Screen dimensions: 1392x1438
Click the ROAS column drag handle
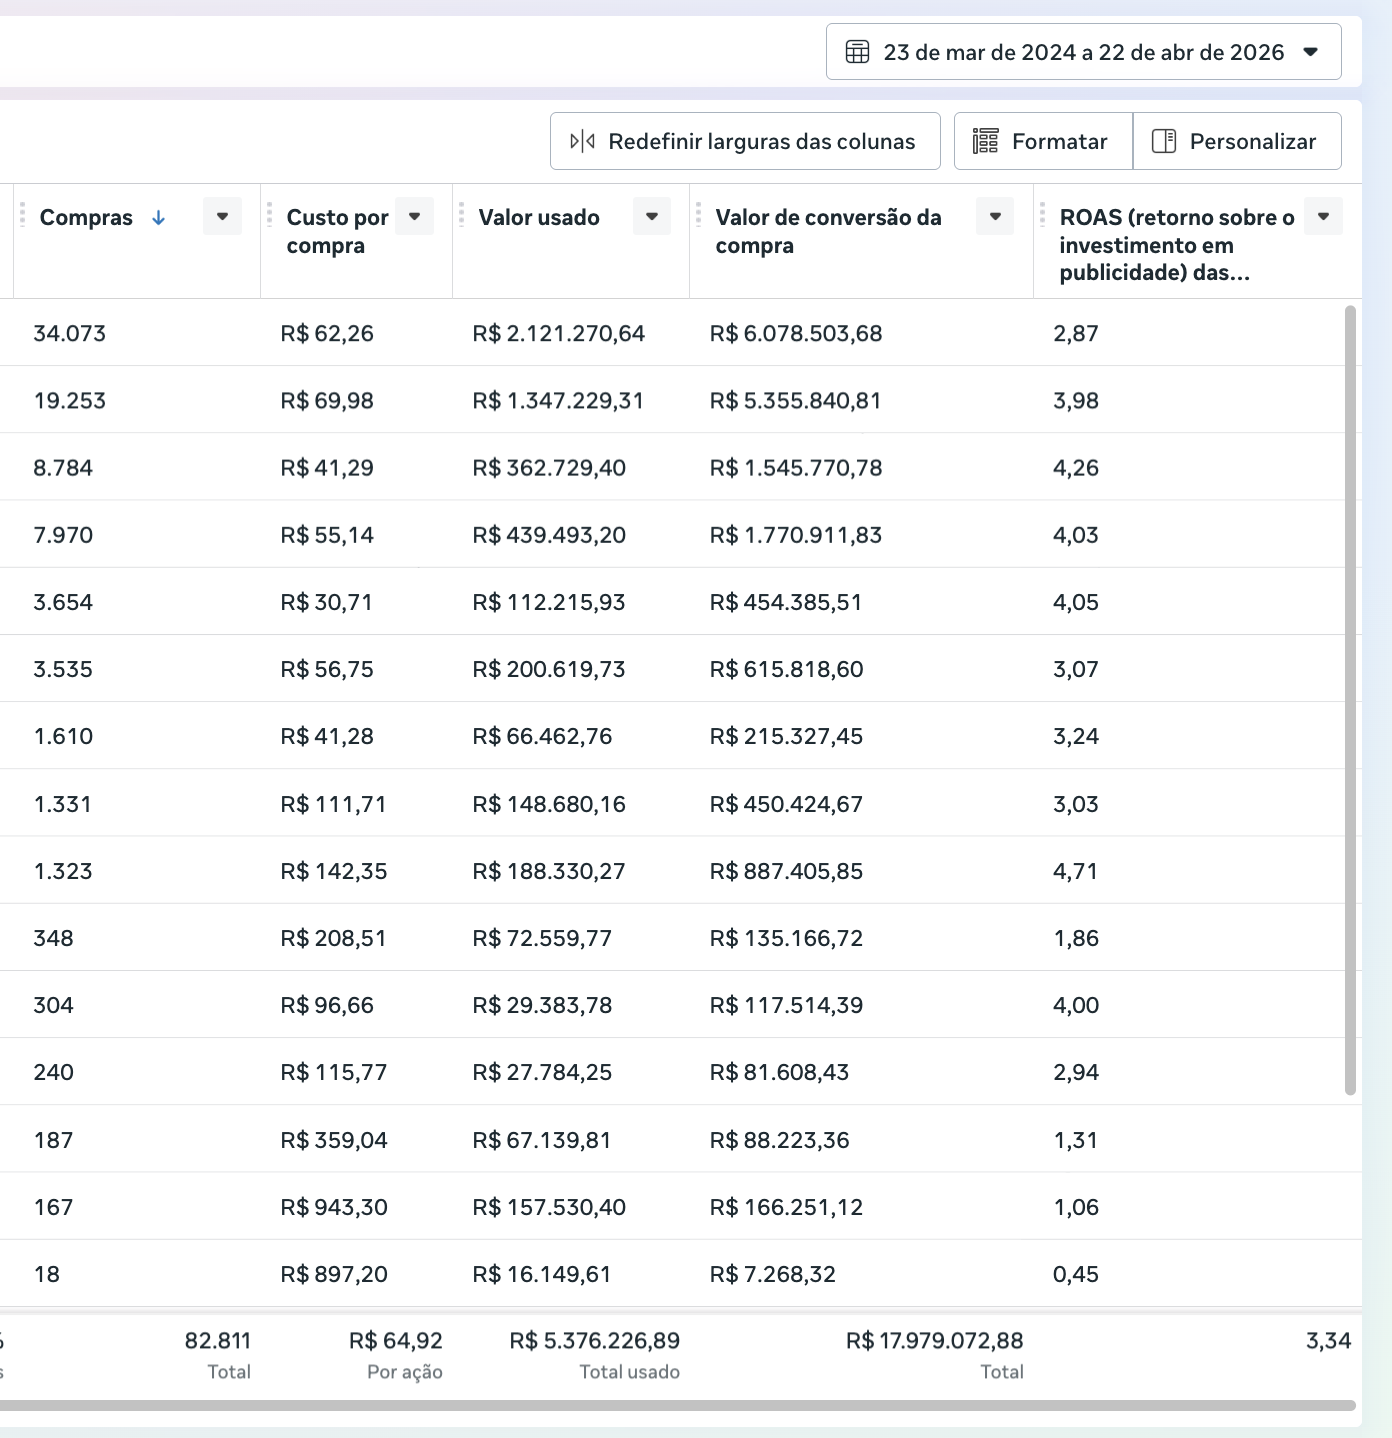pos(1042,216)
